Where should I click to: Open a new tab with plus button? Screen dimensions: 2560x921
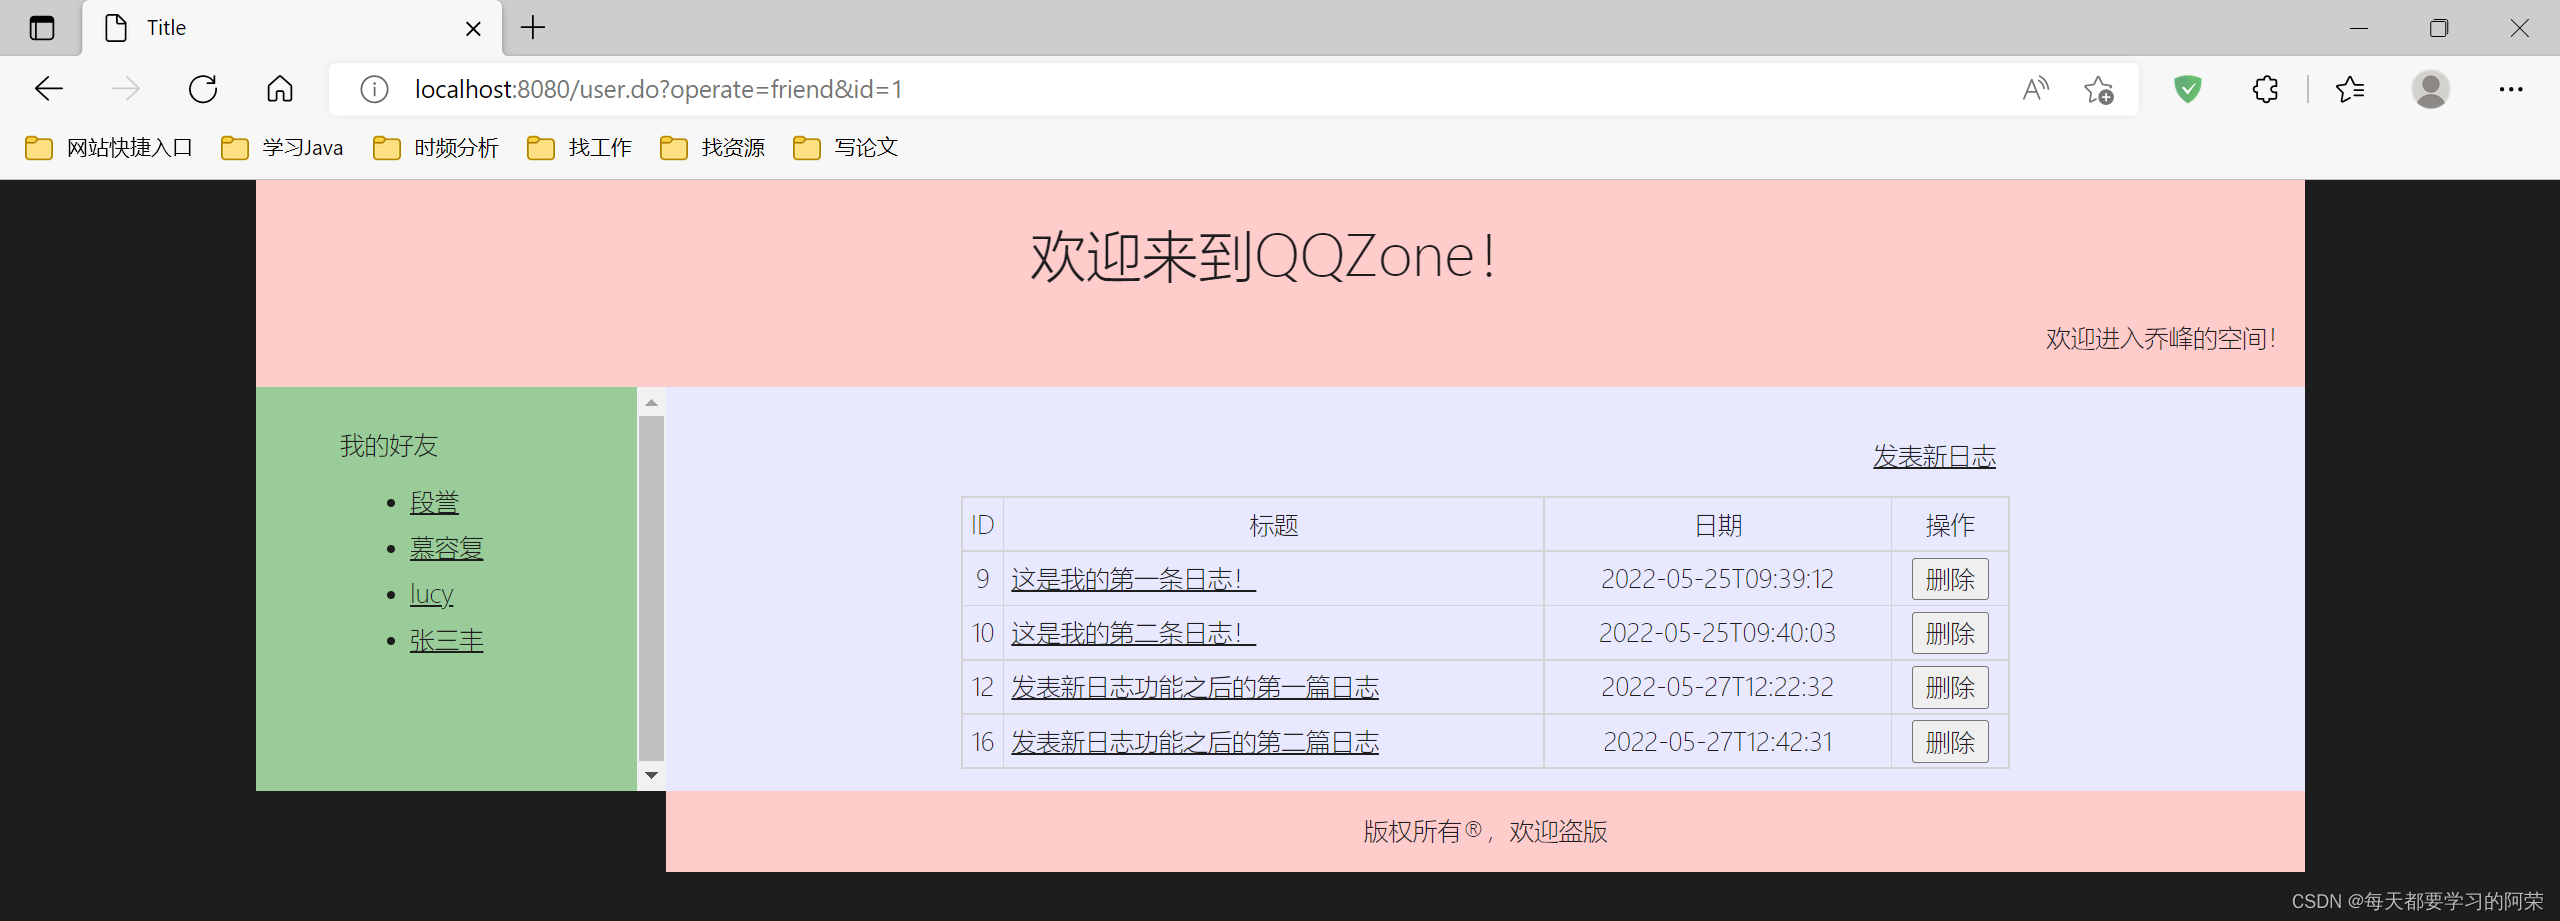point(533,28)
